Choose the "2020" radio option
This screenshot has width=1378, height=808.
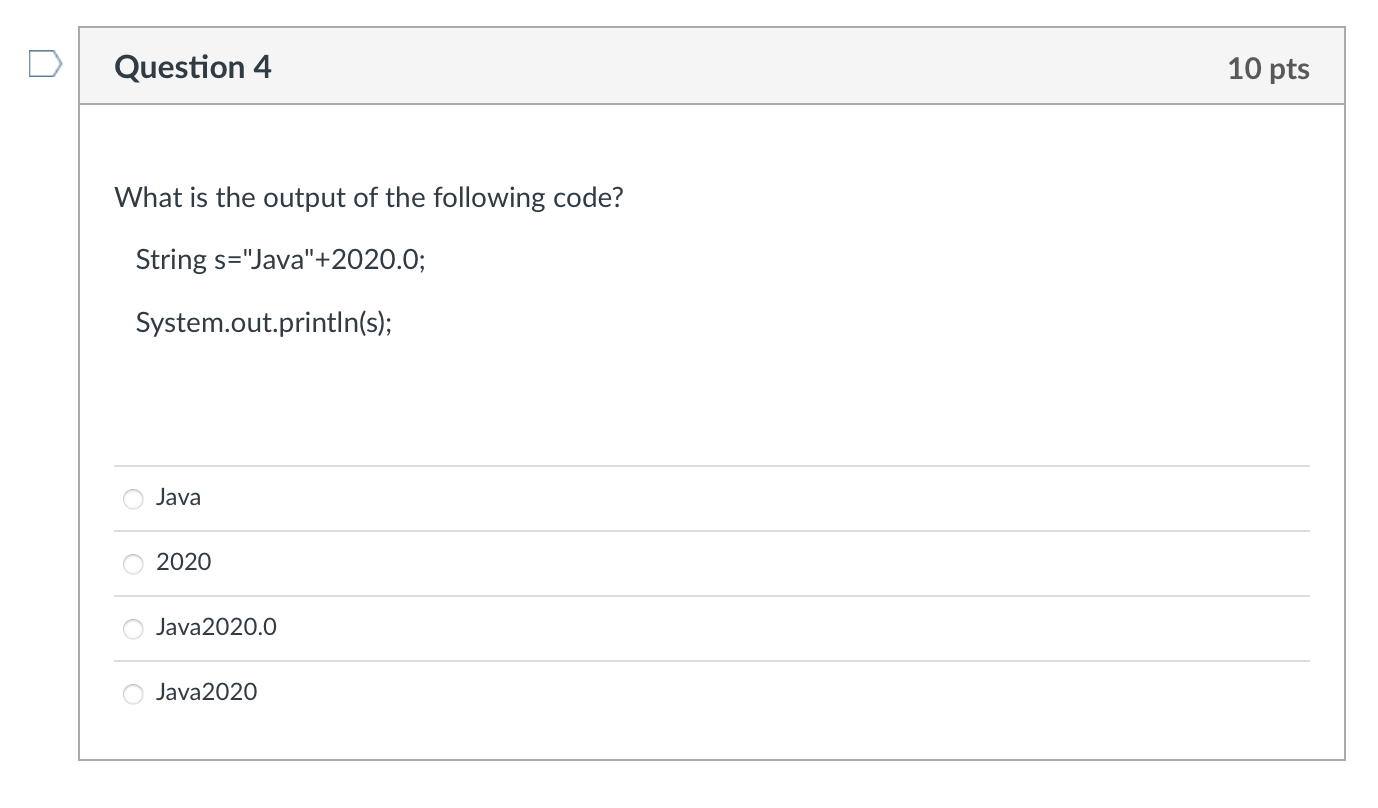(134, 563)
